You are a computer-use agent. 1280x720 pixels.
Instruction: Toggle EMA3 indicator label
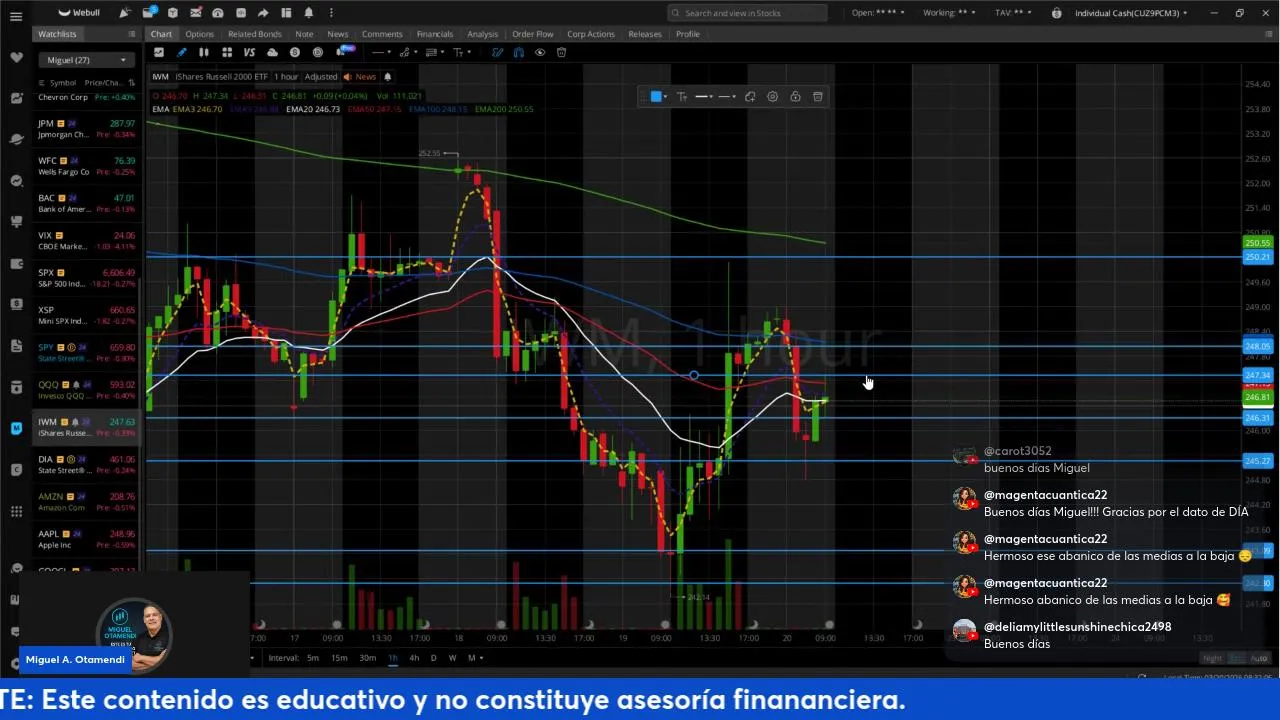pos(197,109)
